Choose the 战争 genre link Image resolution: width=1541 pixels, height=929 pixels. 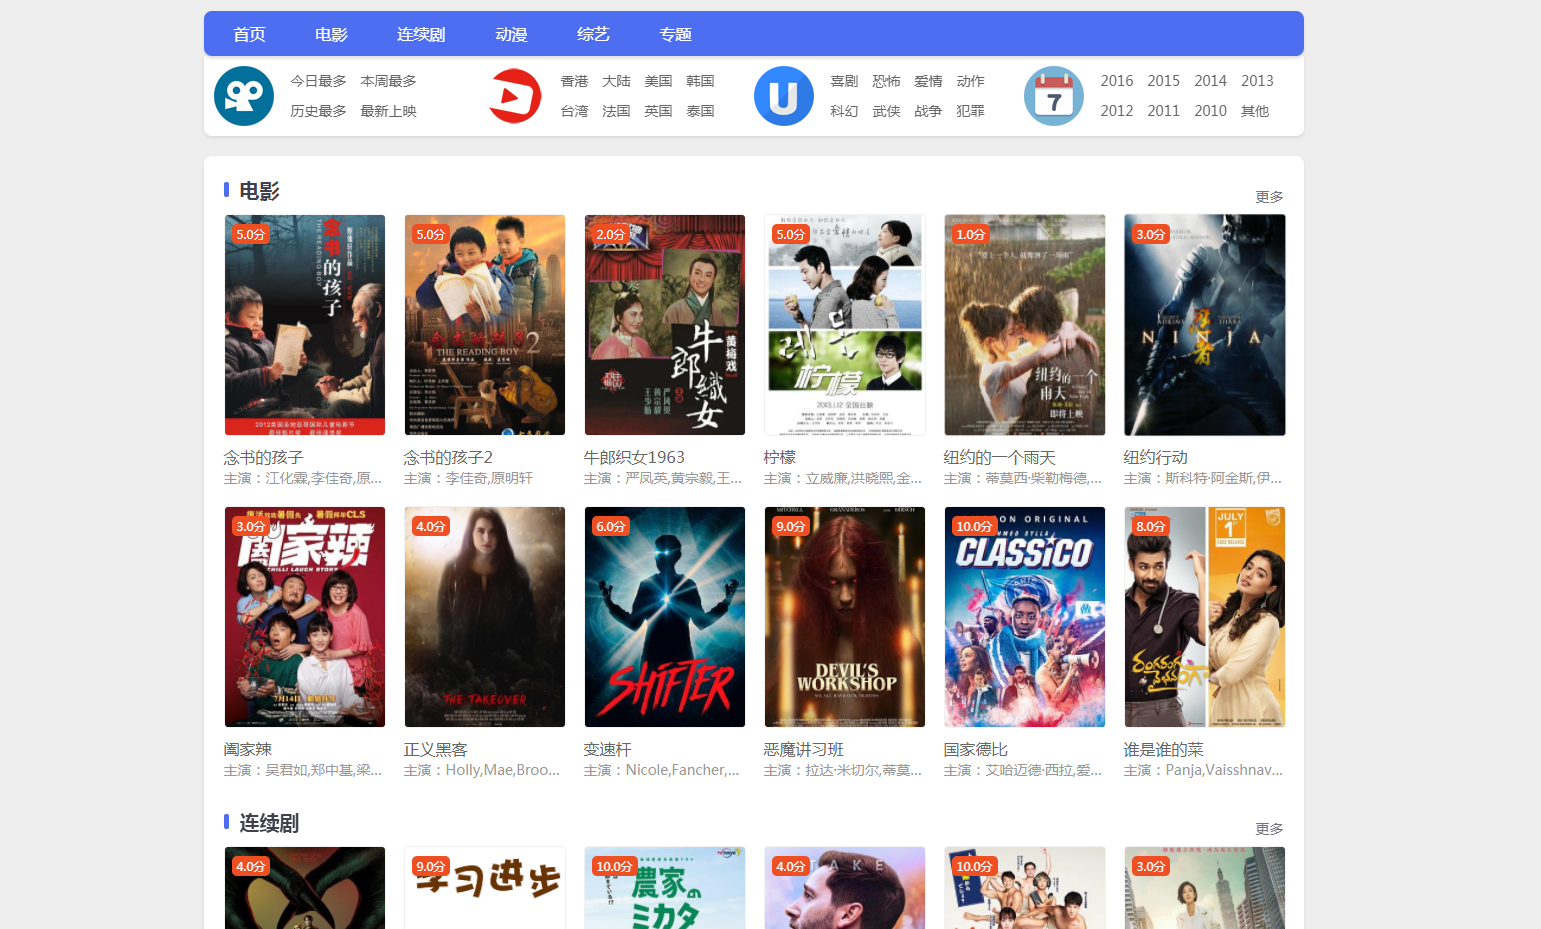(x=928, y=111)
